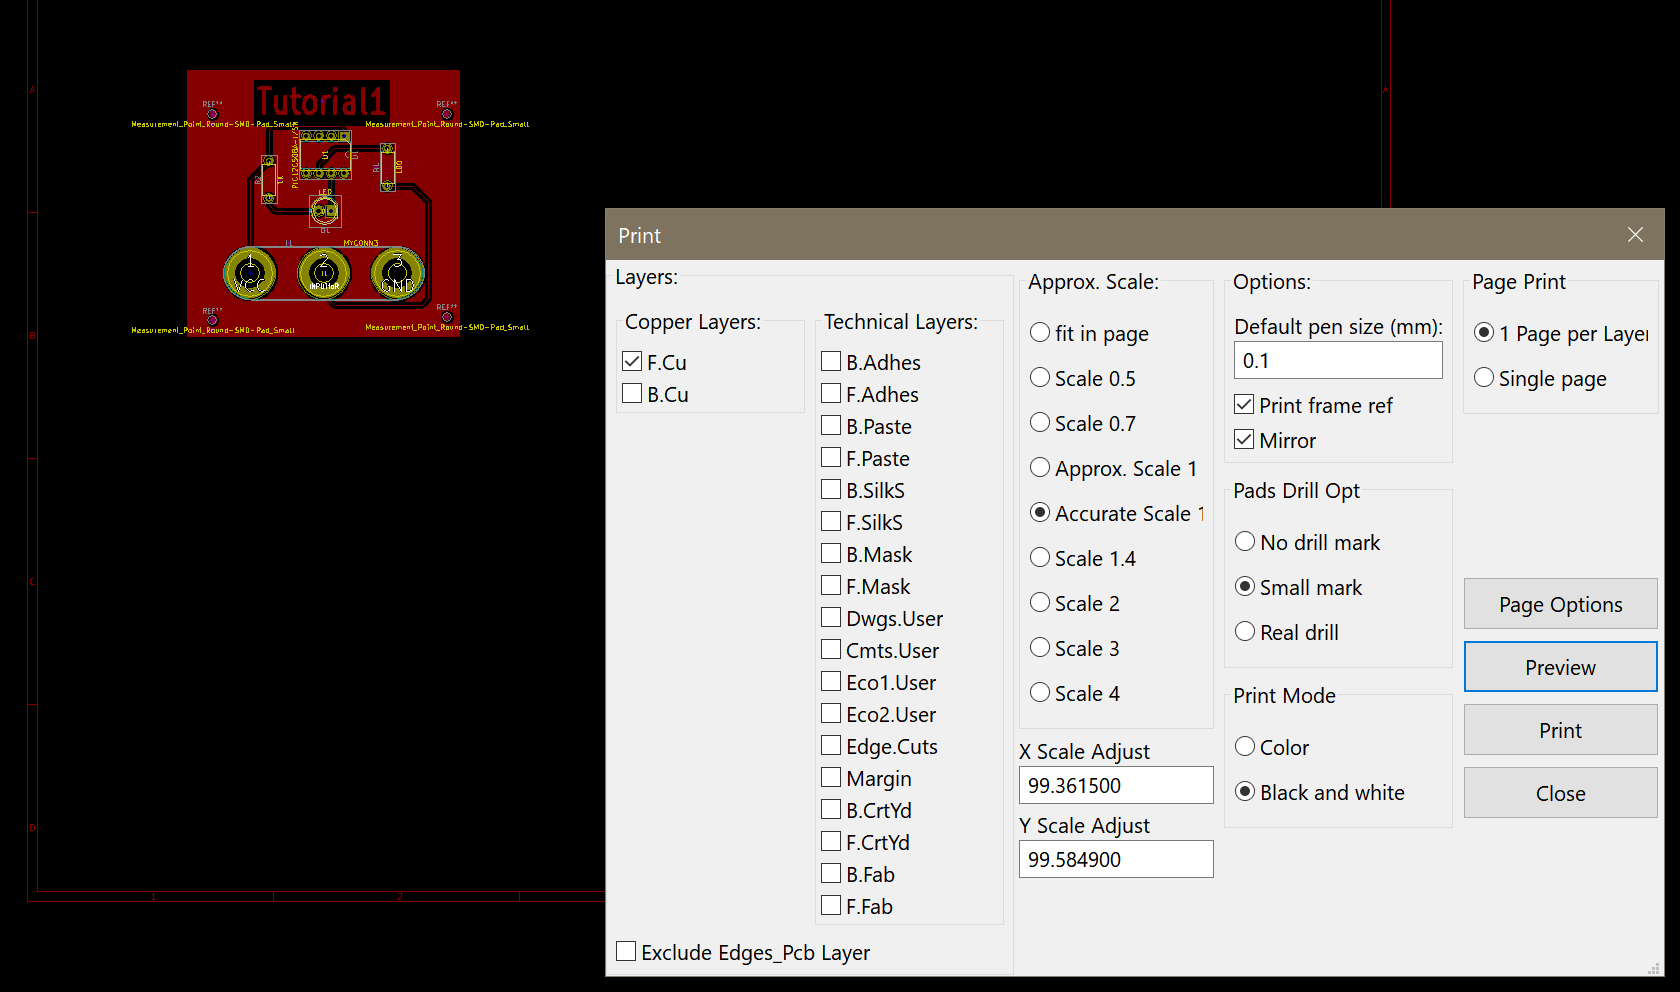Click the Close button
Image resolution: width=1680 pixels, height=992 pixels.
[x=1560, y=793]
